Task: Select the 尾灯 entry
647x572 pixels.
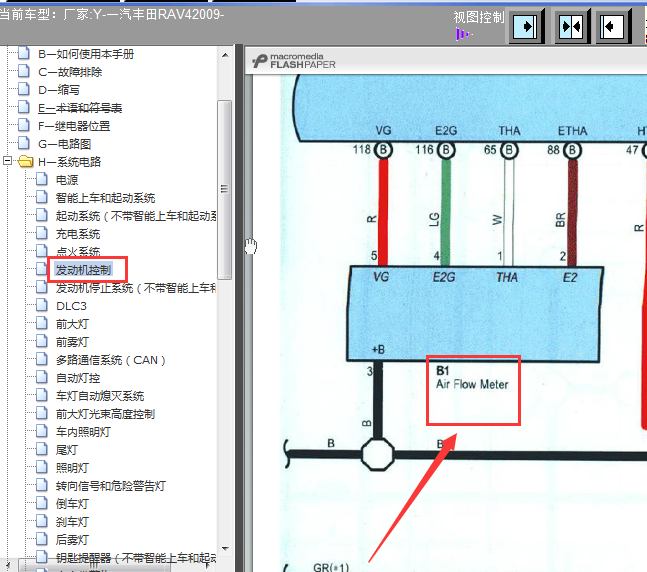Action: (67, 450)
